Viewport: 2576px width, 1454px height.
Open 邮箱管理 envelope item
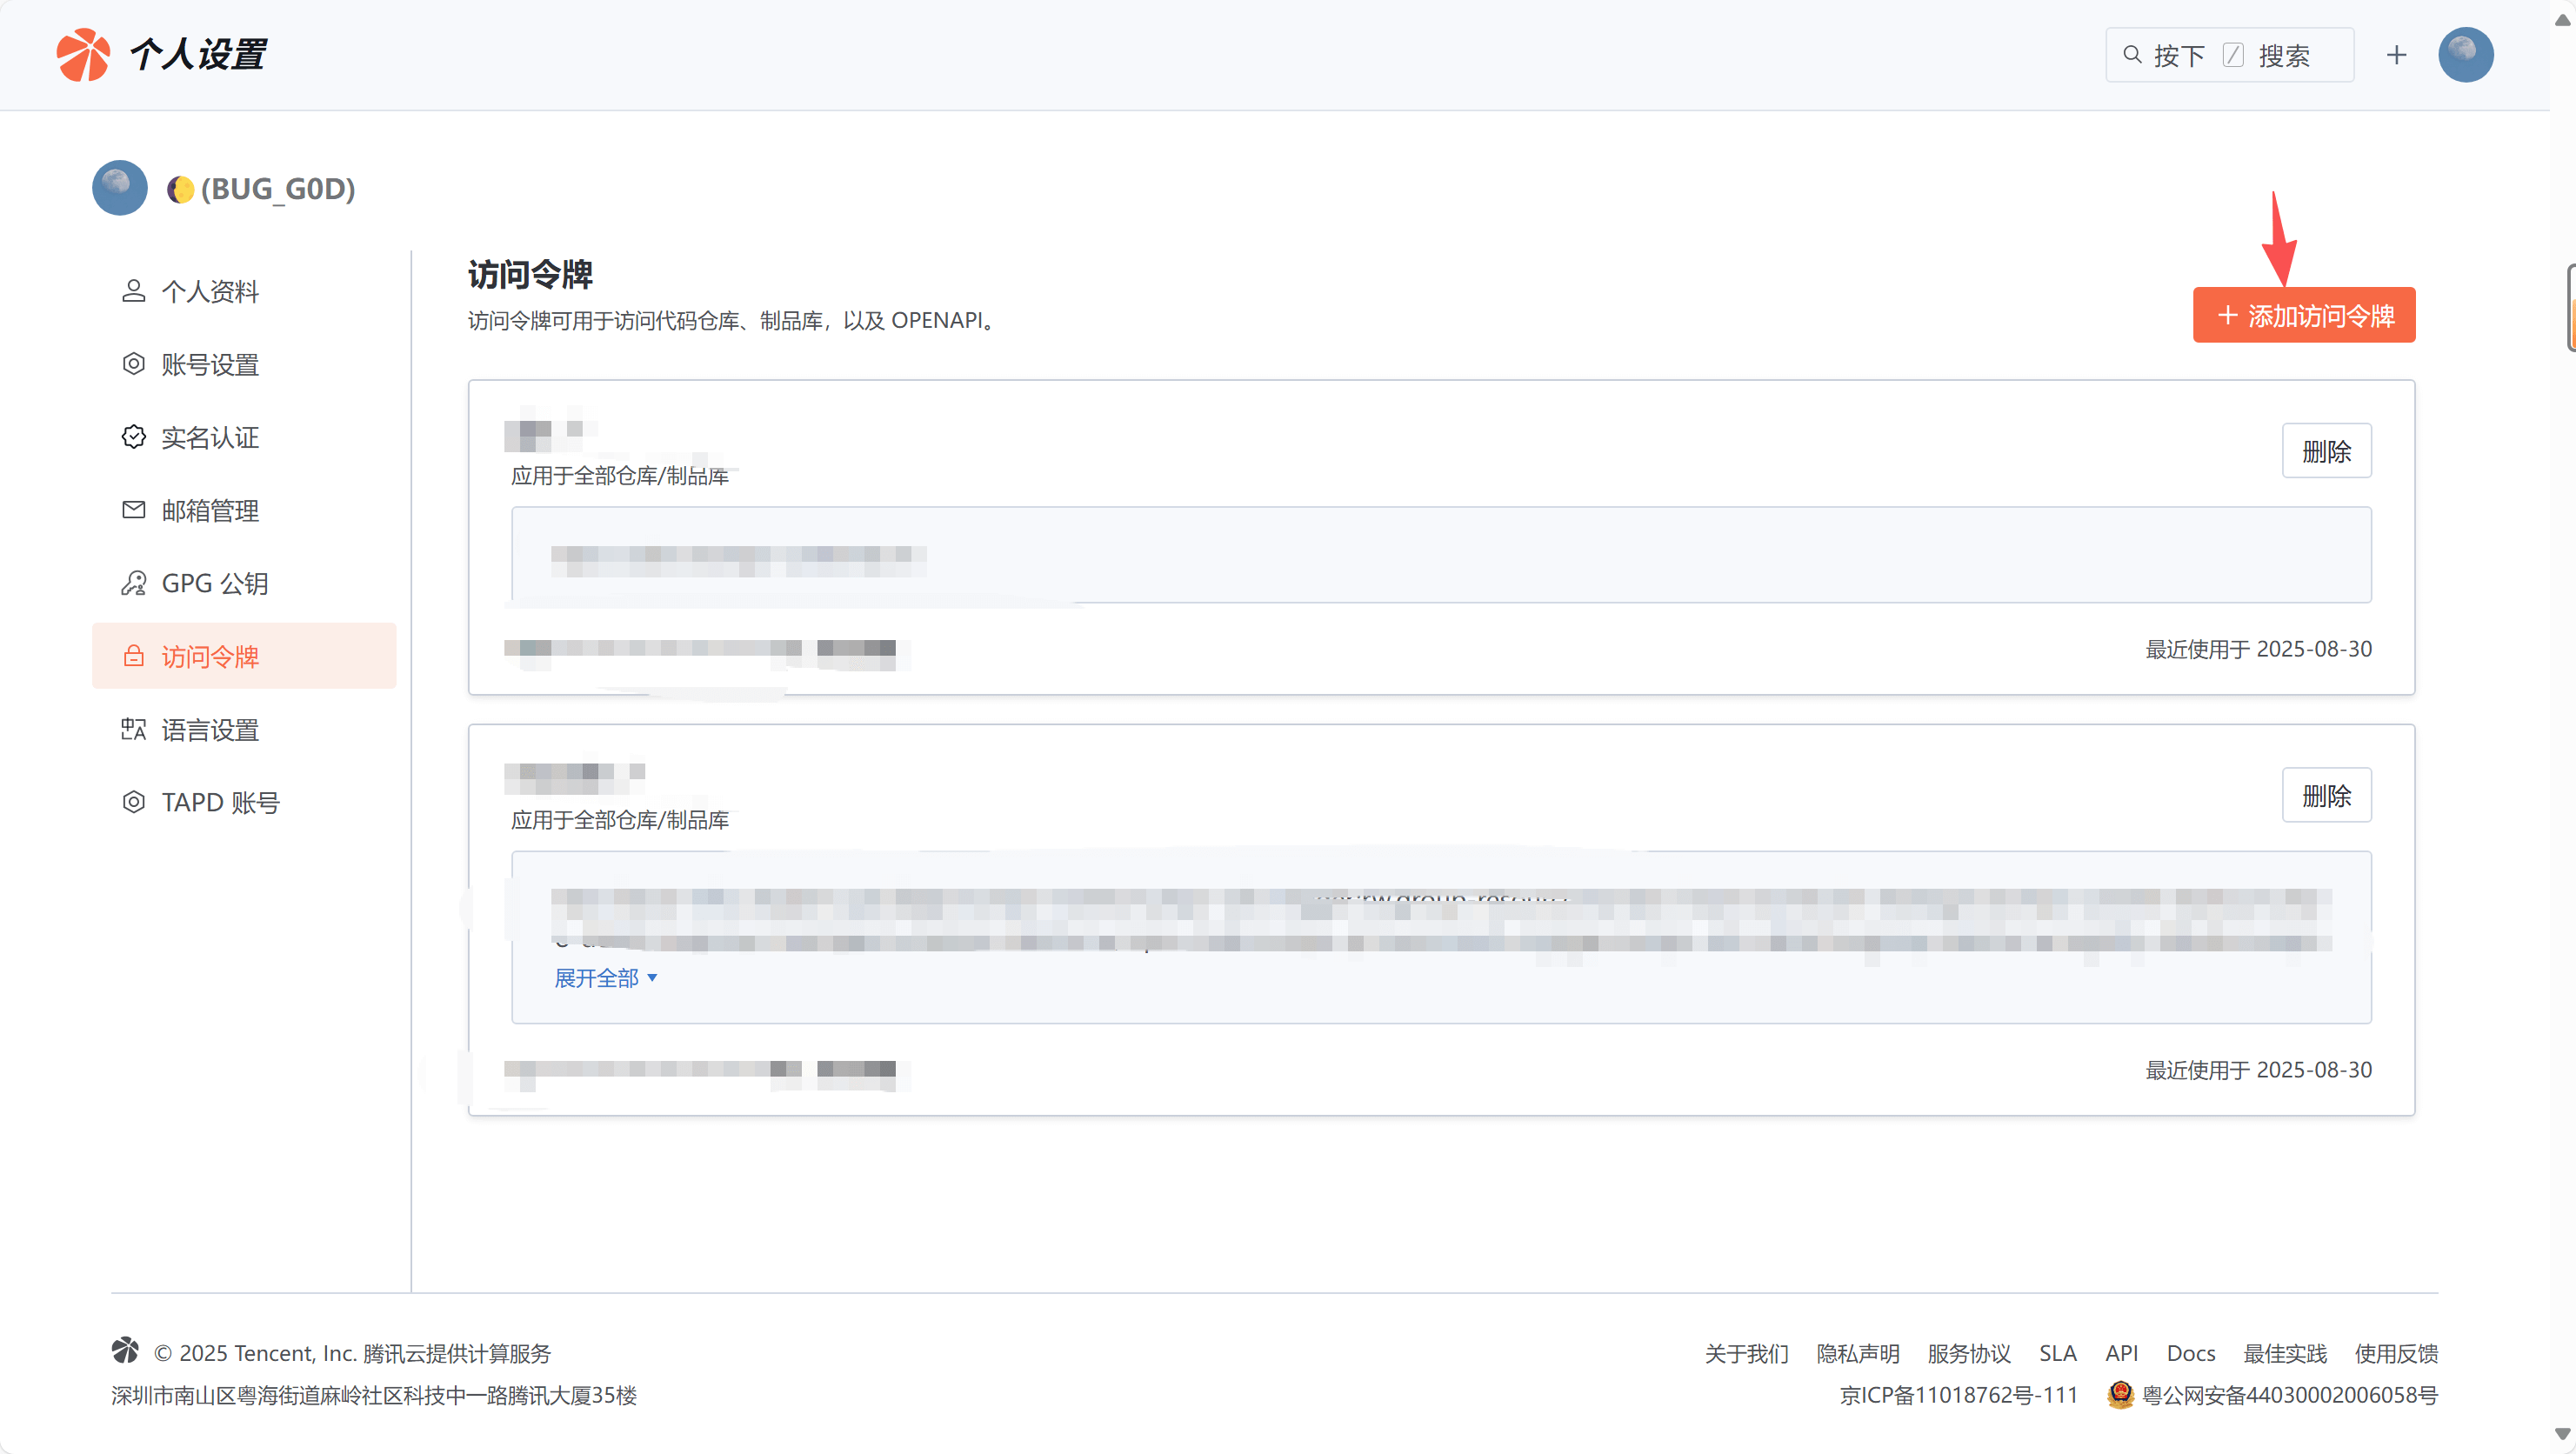209,510
